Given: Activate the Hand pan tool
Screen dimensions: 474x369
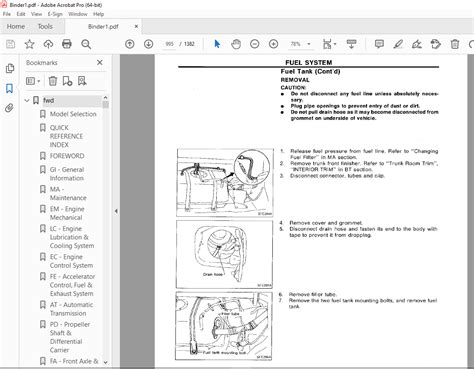Looking at the screenshot, I should point(236,44).
